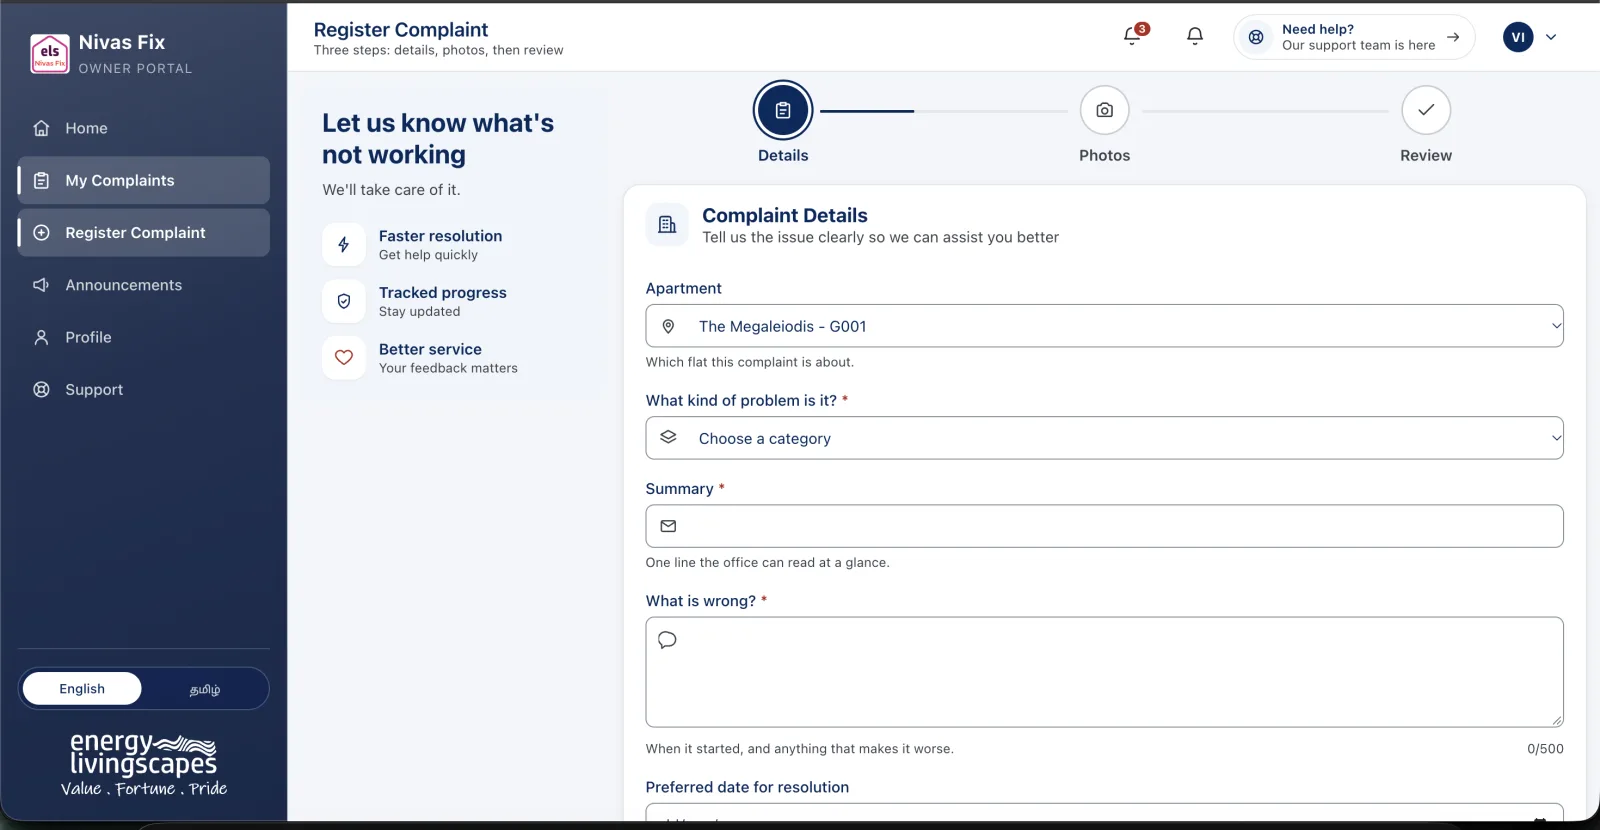Click the building icon beside Complaint Details
1600x830 pixels.
(667, 225)
